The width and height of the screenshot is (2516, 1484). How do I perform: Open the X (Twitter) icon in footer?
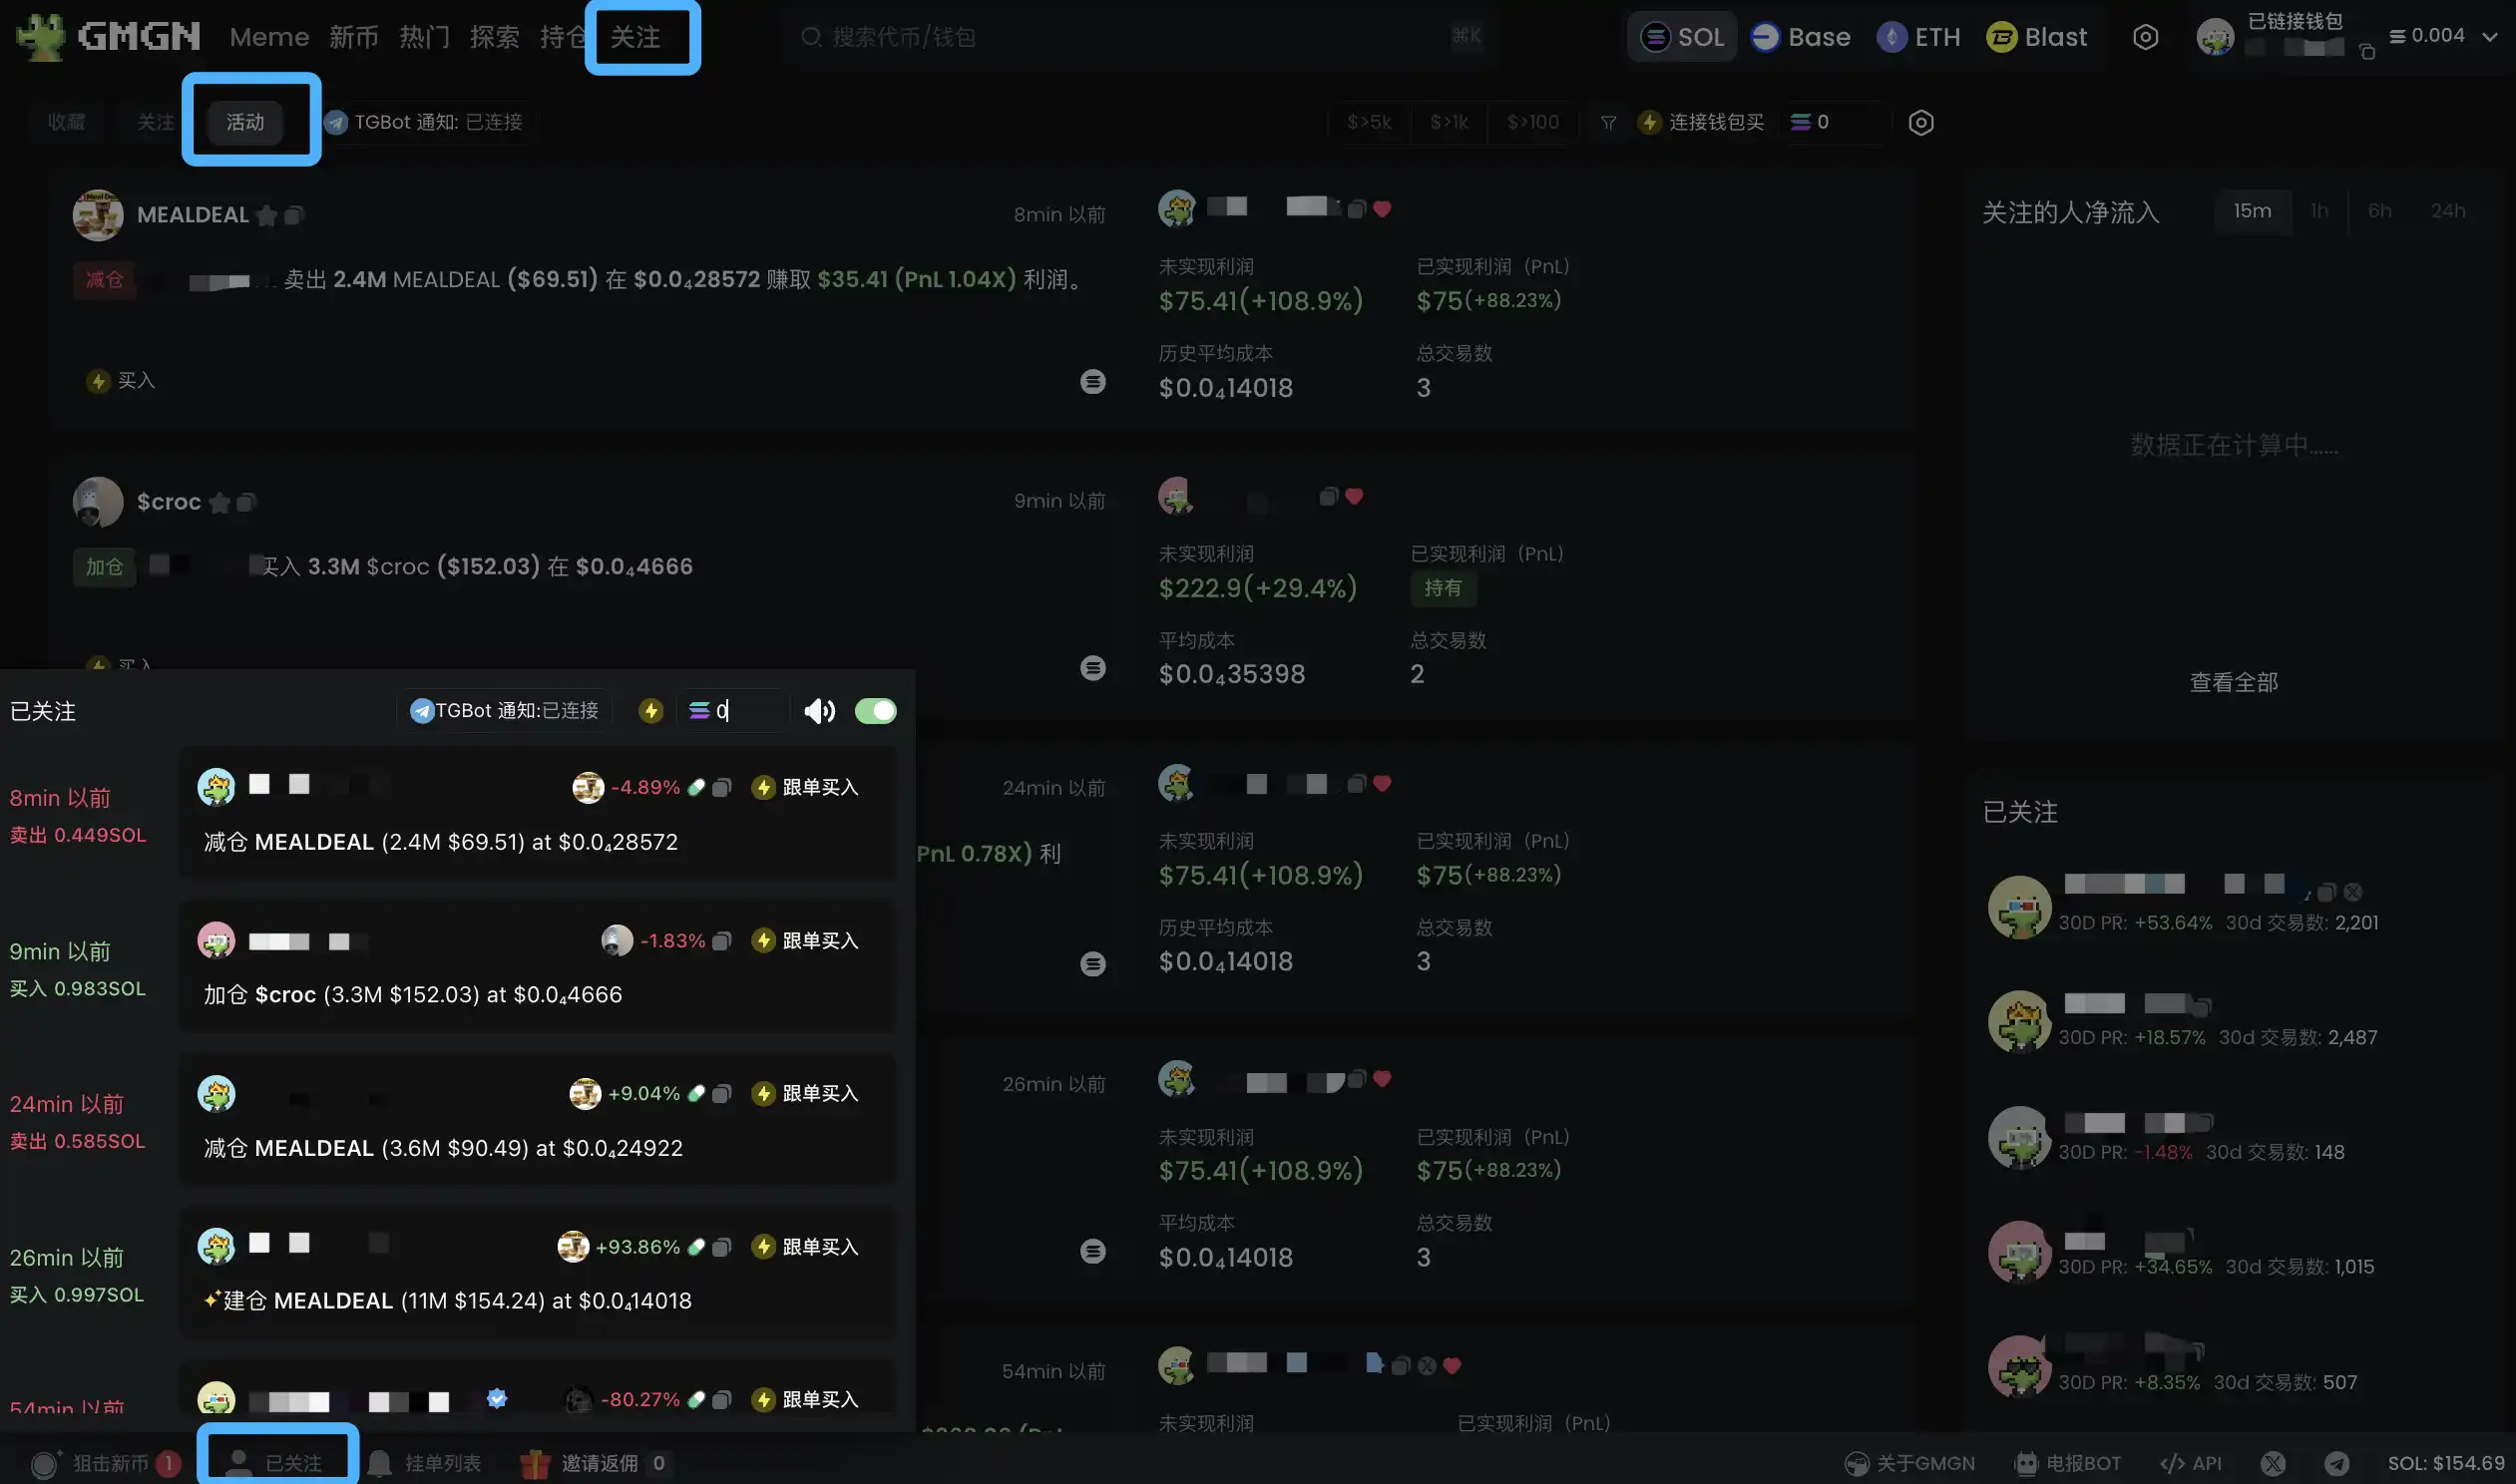pyautogui.click(x=2272, y=1463)
